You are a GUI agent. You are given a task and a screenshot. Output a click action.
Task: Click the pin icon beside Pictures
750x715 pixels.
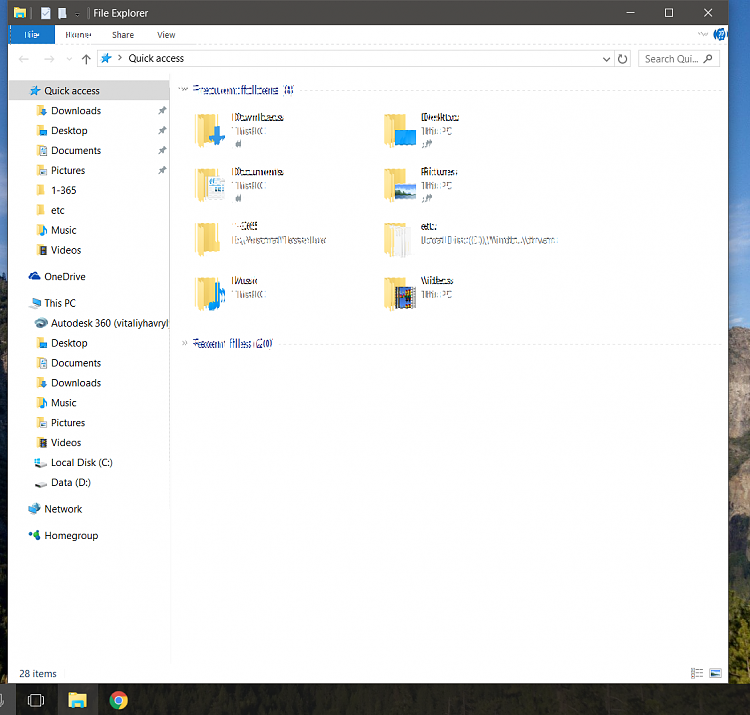pos(162,170)
